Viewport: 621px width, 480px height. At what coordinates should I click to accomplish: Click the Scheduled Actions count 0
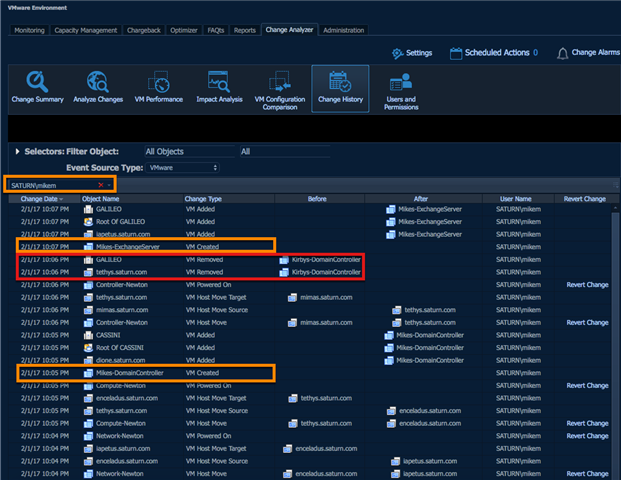535,53
